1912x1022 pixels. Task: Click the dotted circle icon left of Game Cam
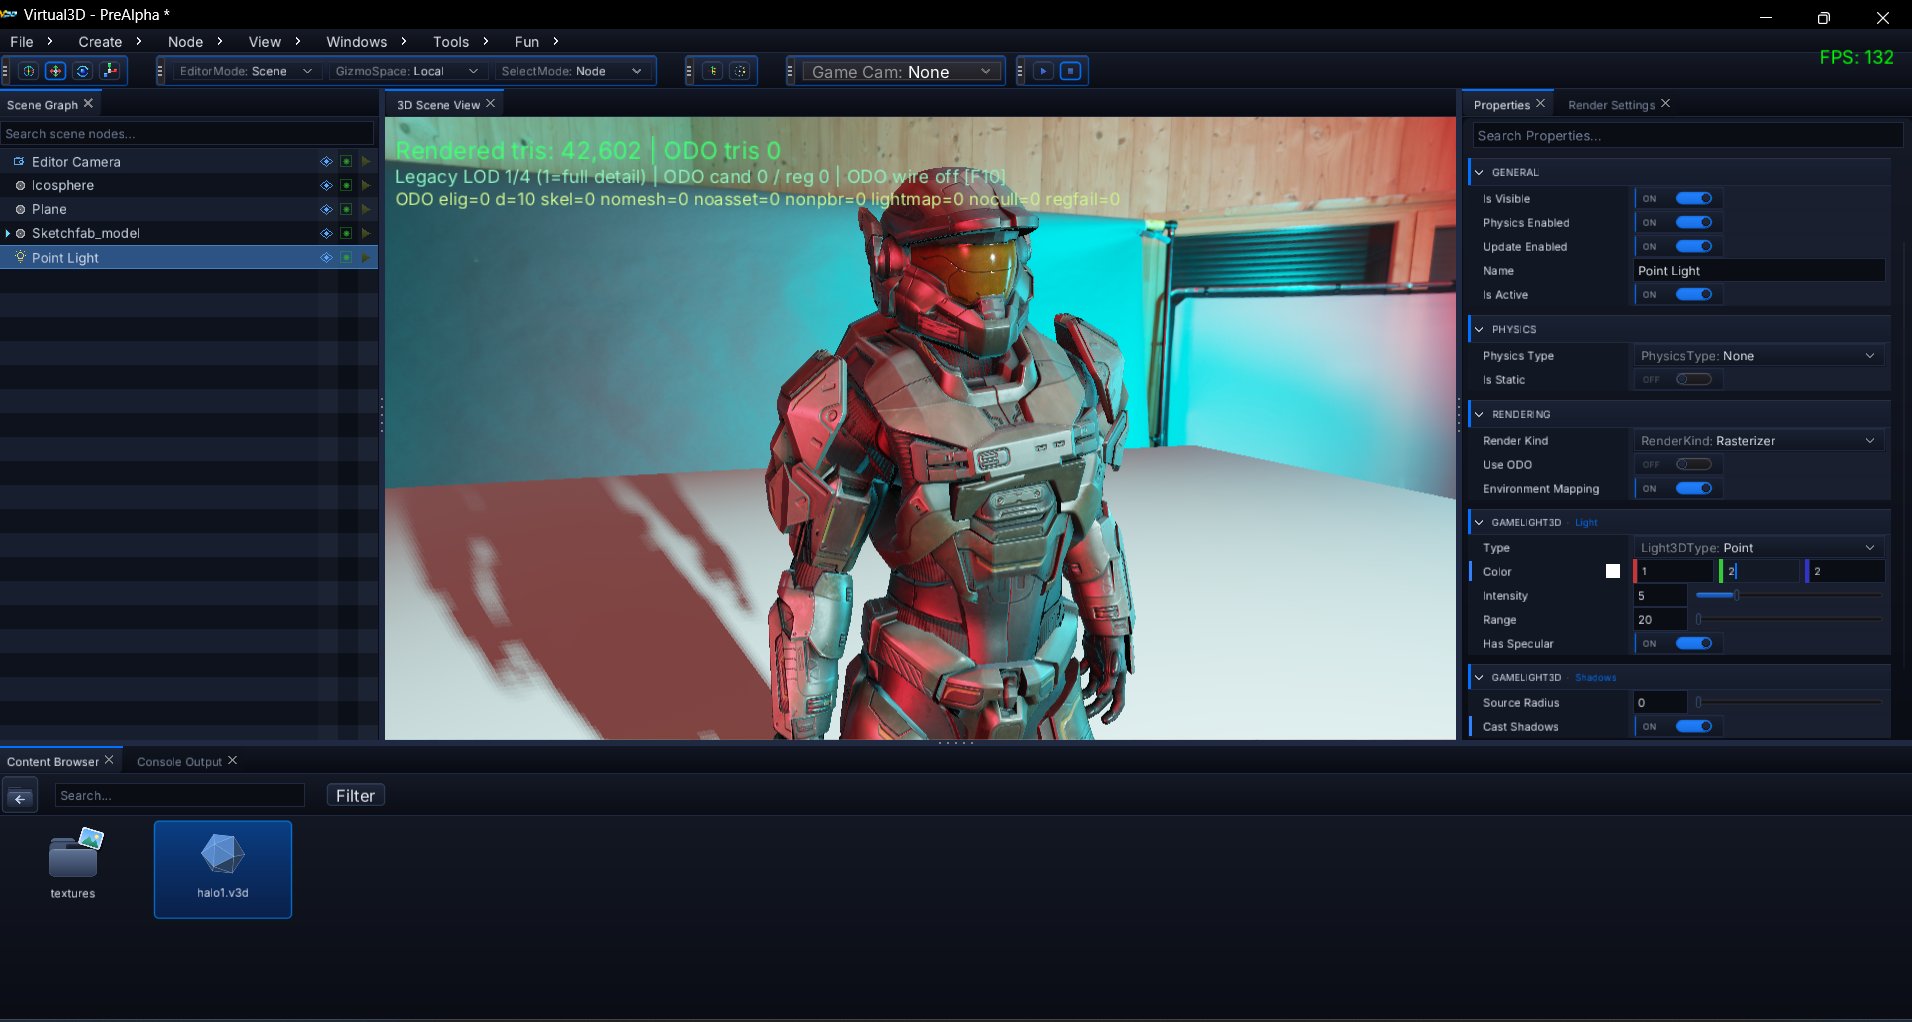pos(740,71)
